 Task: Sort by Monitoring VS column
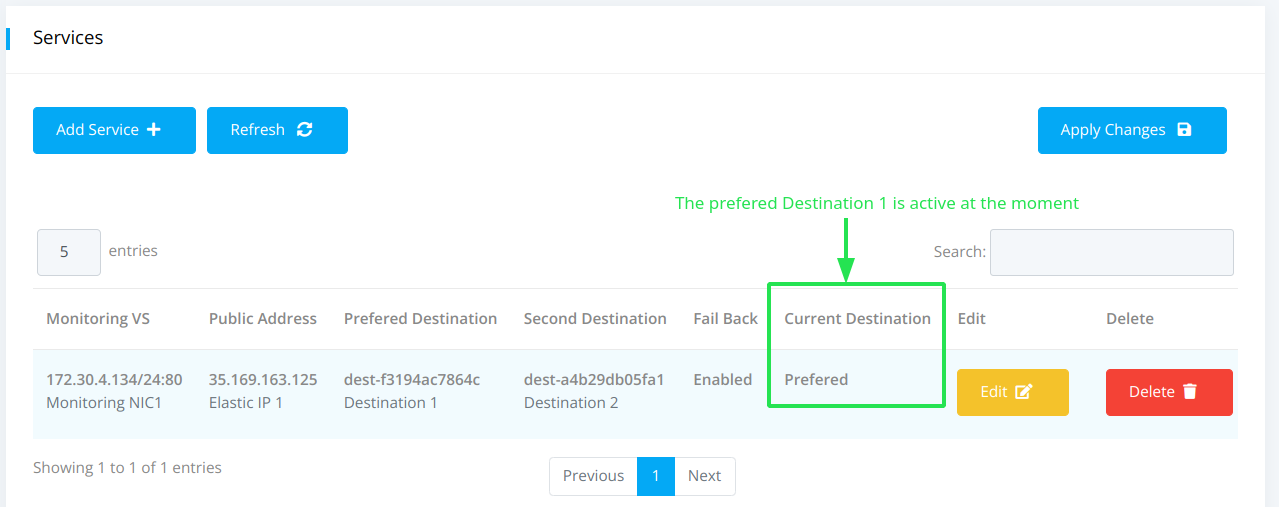[x=98, y=319]
